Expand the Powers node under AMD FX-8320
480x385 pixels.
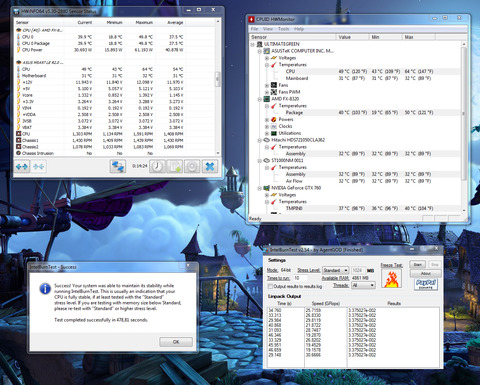[267, 120]
